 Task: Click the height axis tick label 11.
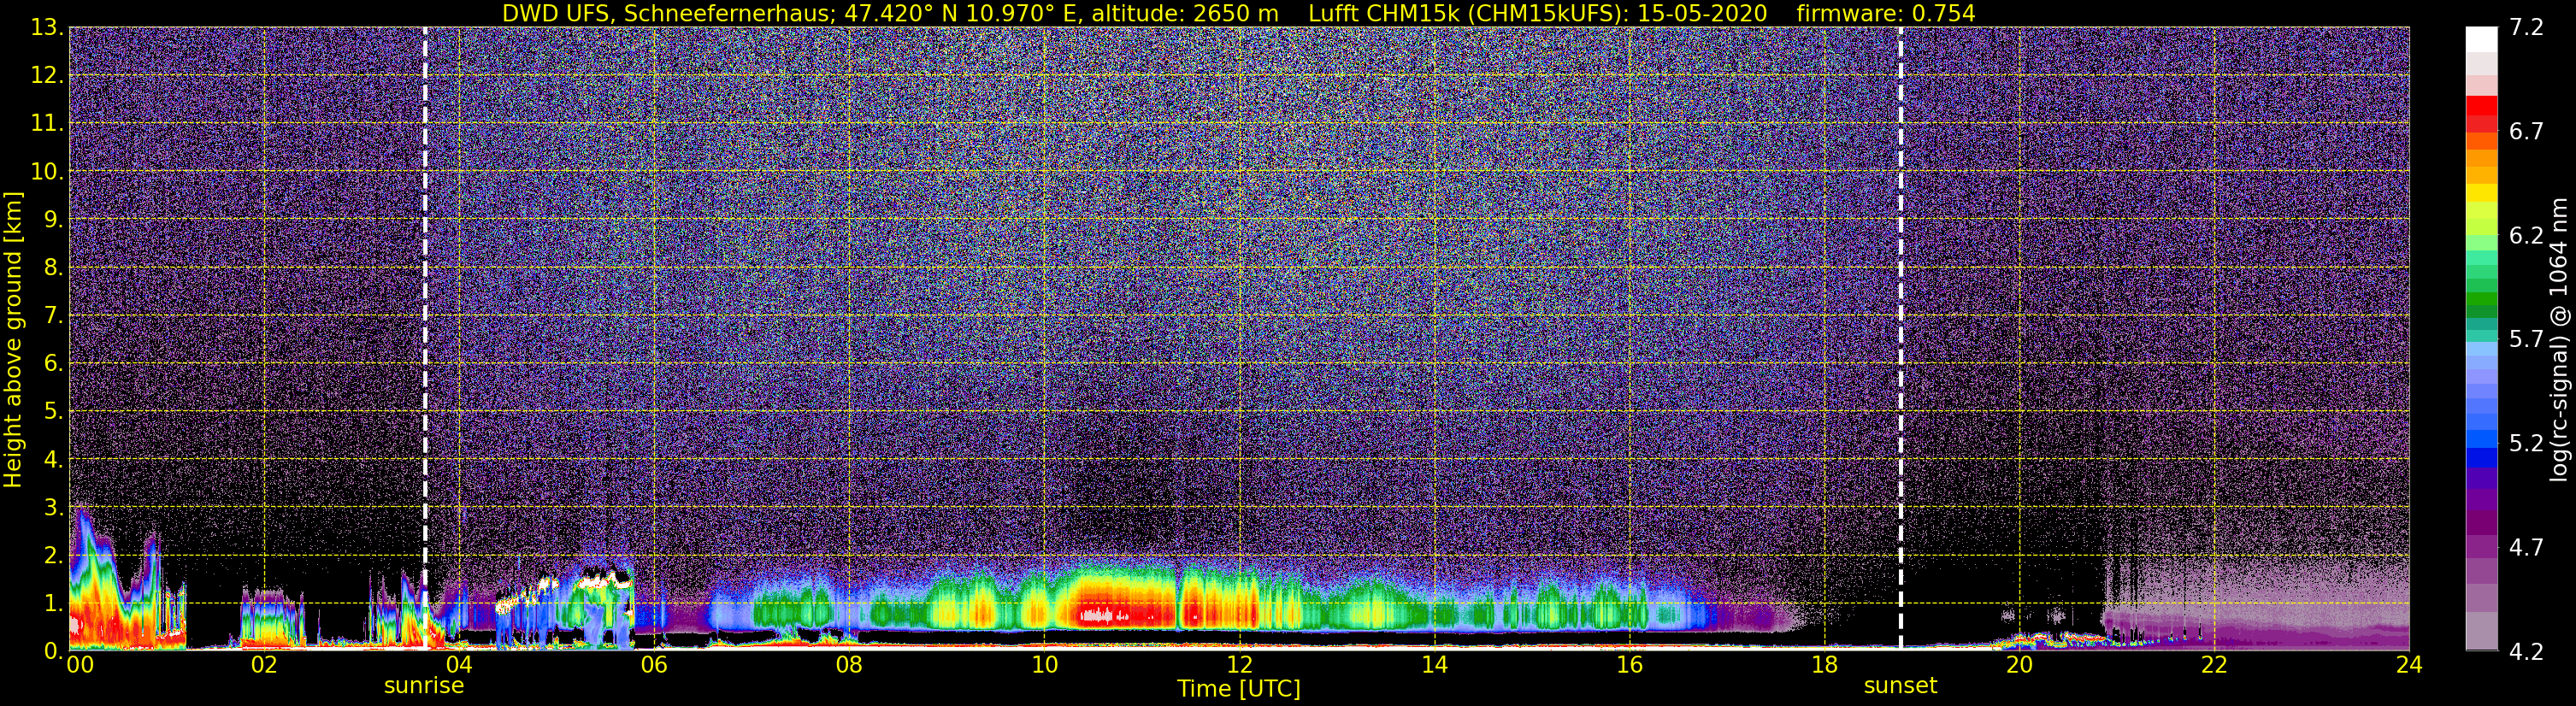(x=46, y=123)
